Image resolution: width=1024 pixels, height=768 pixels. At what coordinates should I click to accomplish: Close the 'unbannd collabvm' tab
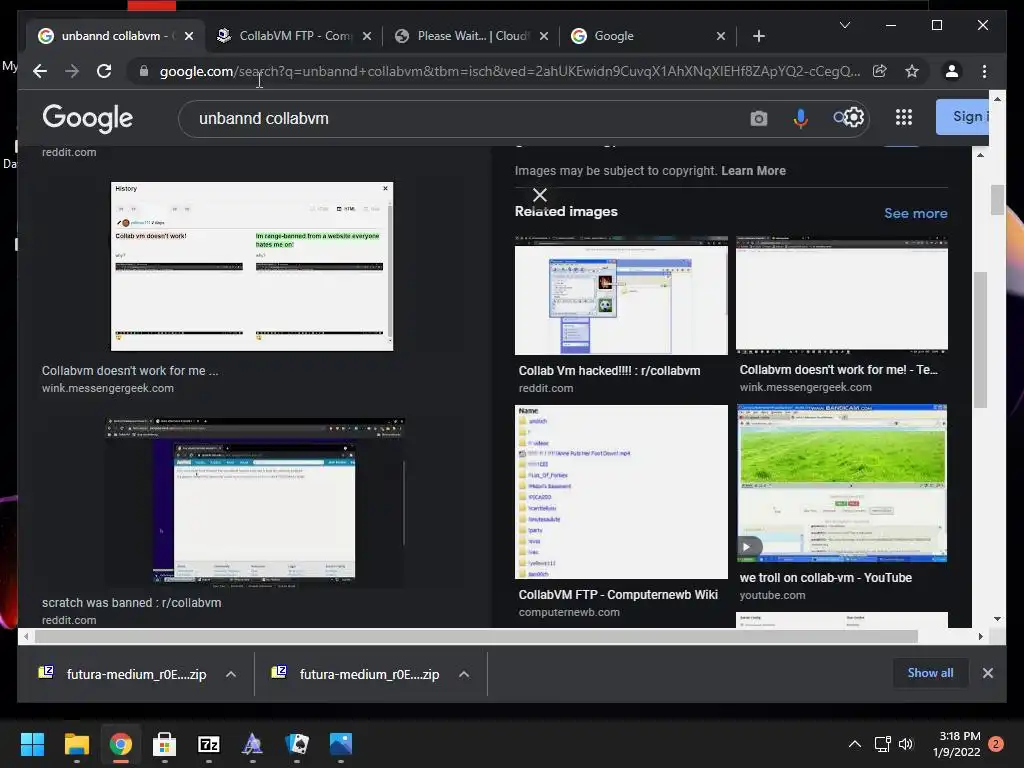(189, 36)
